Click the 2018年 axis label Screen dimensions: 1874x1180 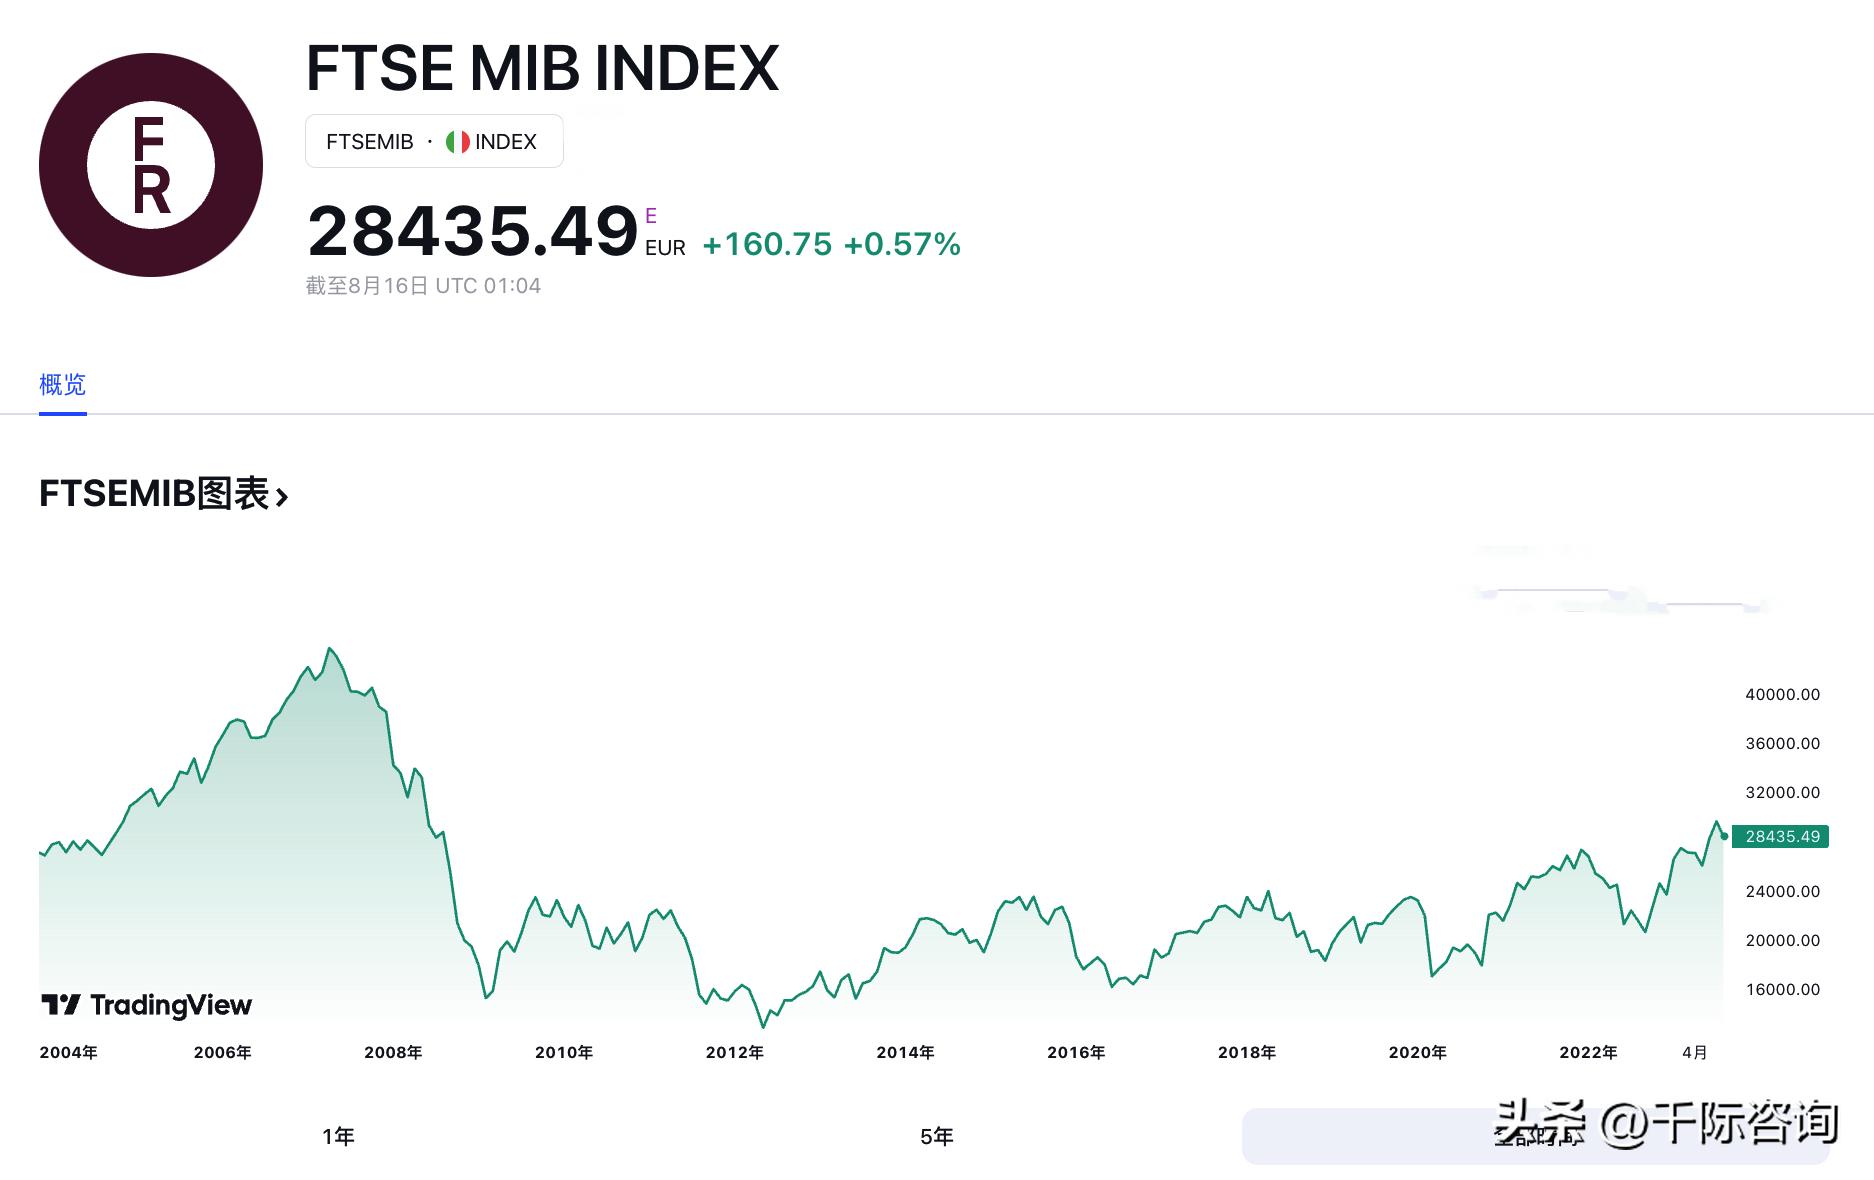[1247, 1052]
